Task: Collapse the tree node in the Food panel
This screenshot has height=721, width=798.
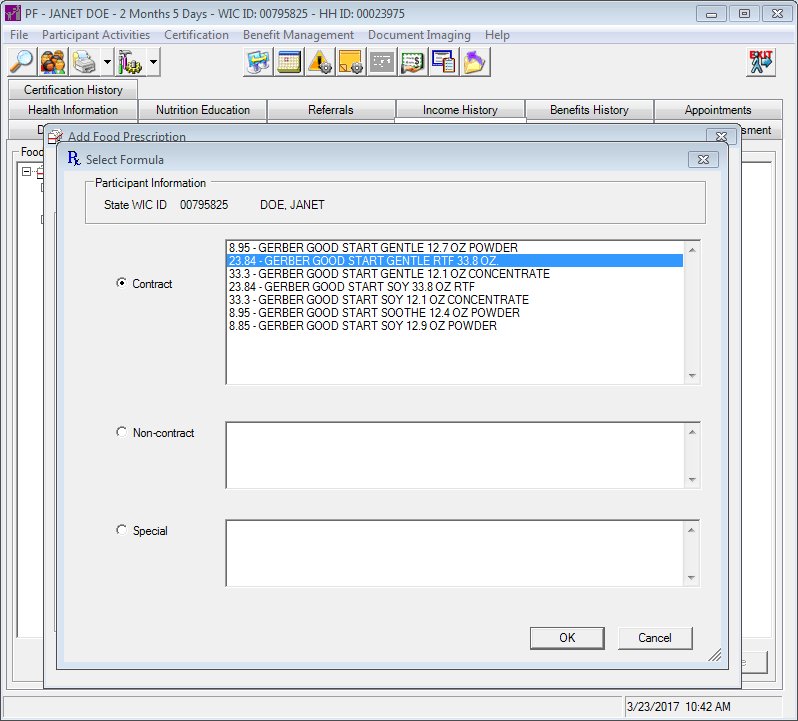Action: click(x=26, y=171)
